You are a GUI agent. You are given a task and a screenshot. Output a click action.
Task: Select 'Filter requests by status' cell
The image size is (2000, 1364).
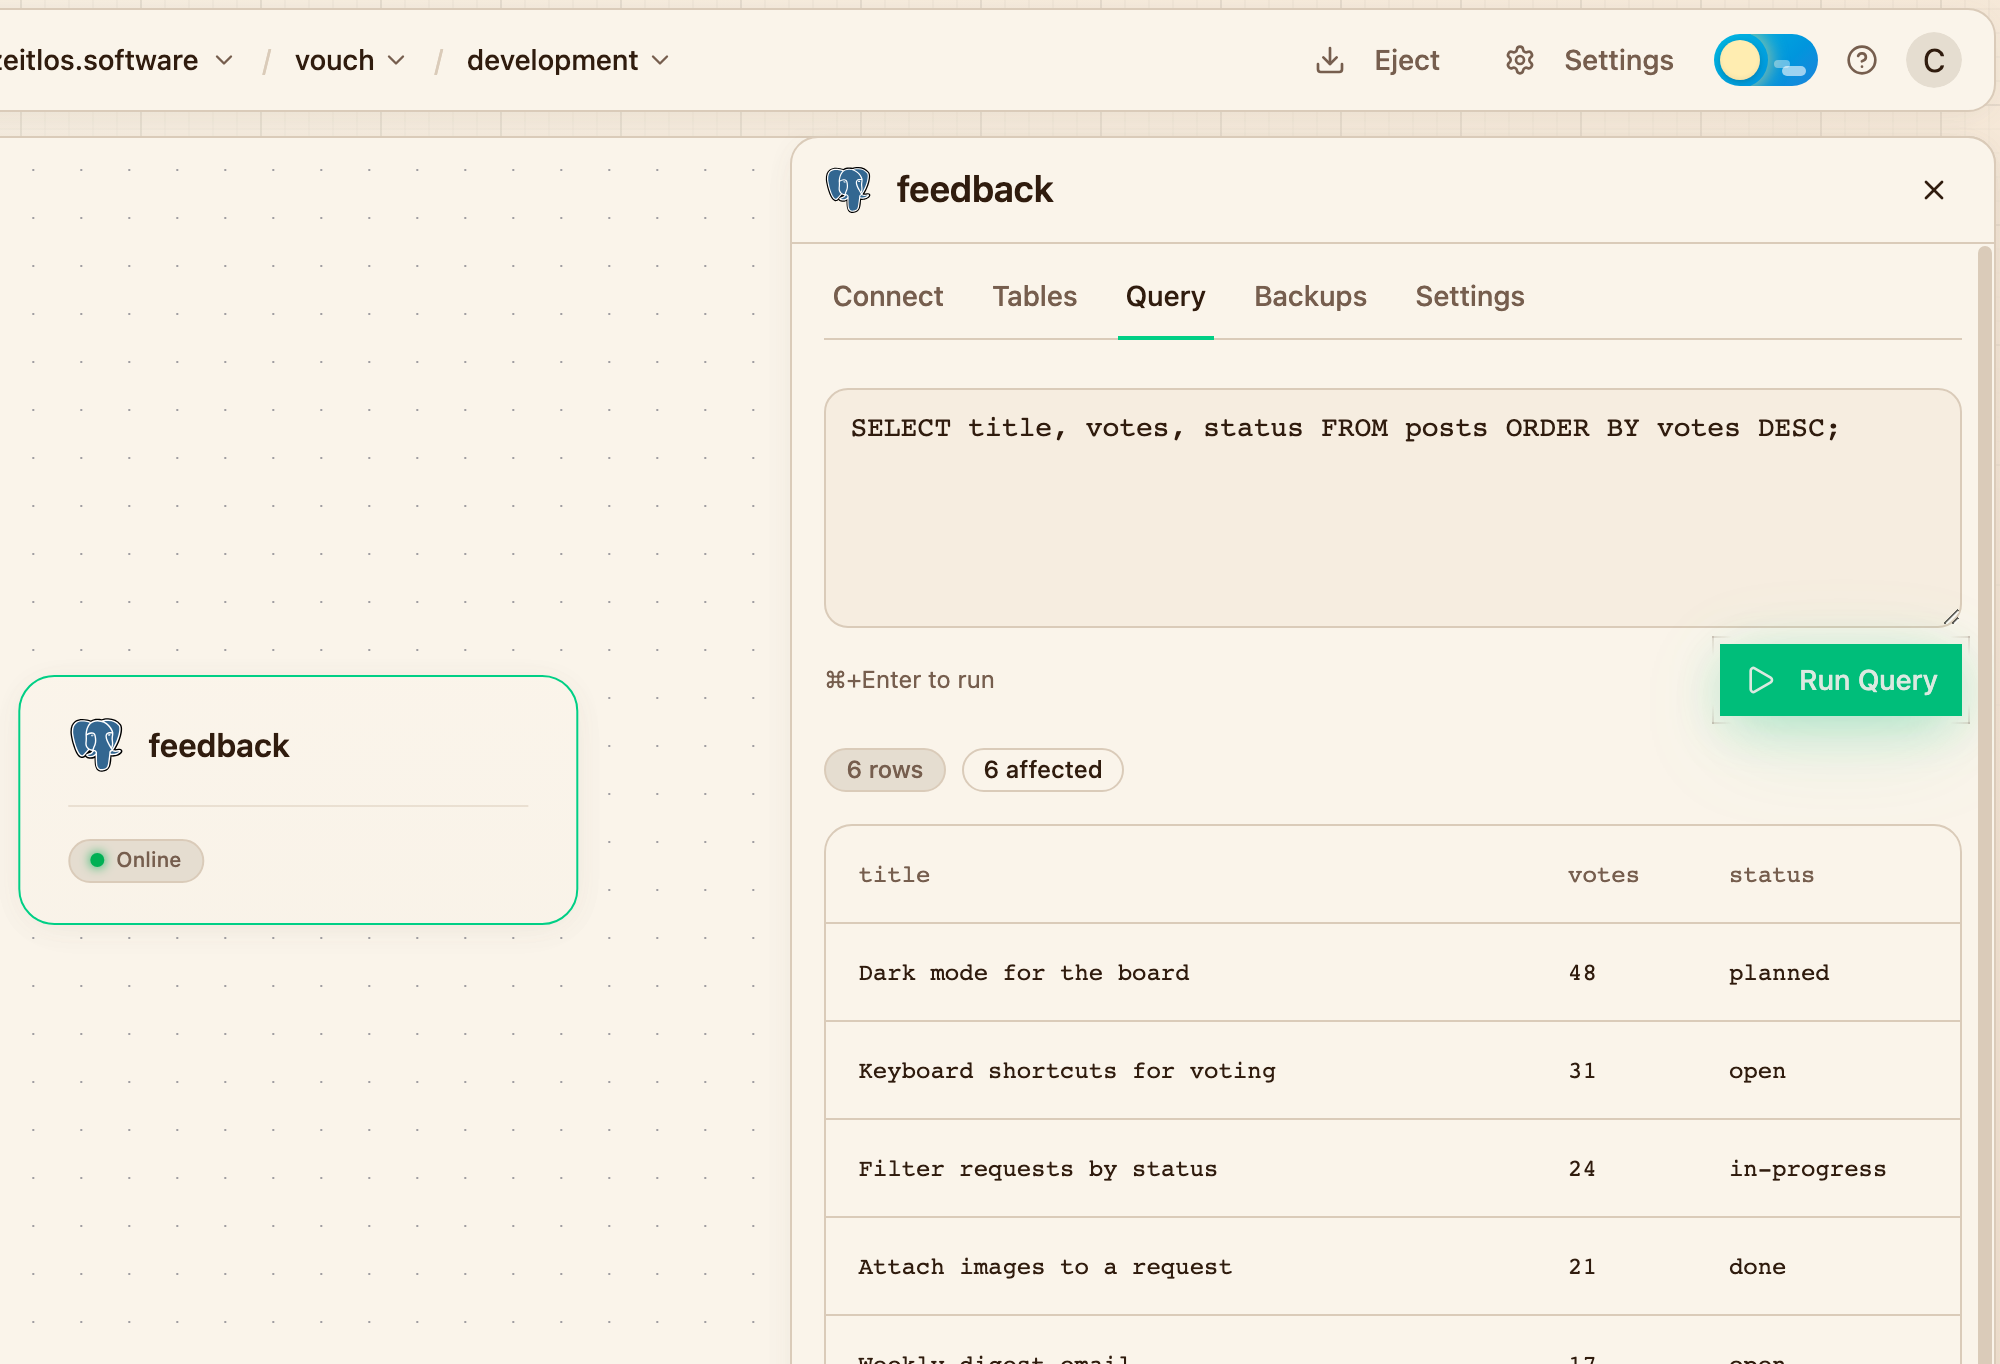click(x=1038, y=1169)
